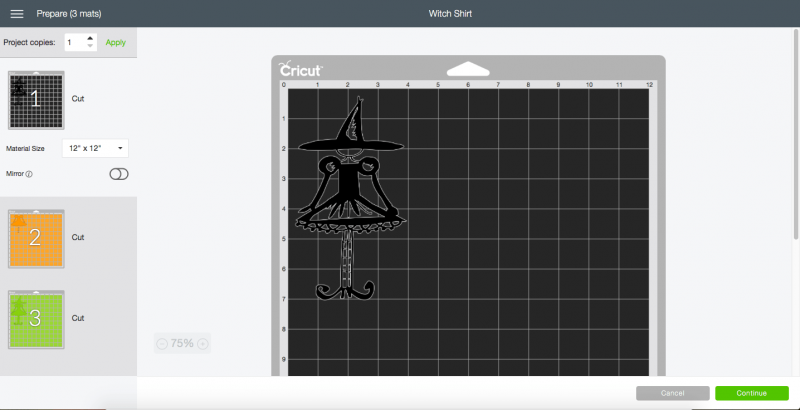Click the vertical scrollbar on the right
The height and width of the screenshot is (410, 800).
(795, 150)
